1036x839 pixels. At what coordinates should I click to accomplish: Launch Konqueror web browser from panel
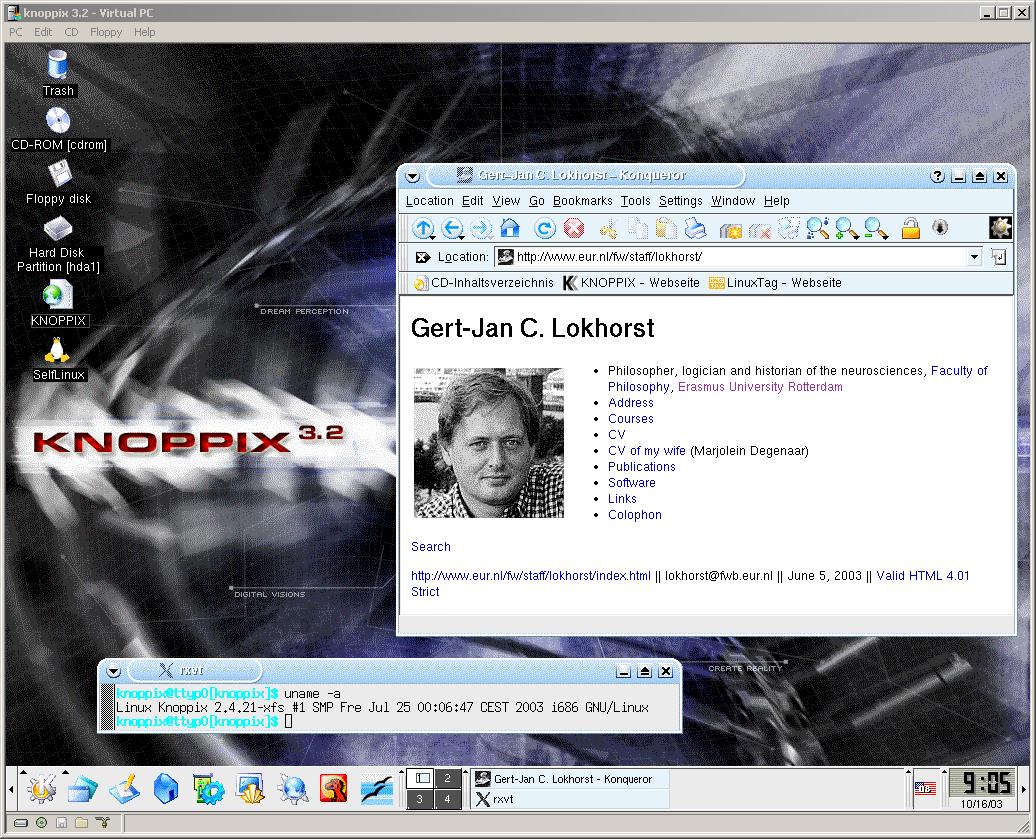[291, 789]
